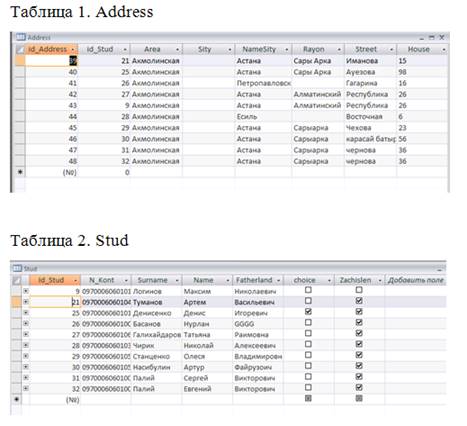Screen dimensions: 467x426
Task: Click the Surname cell containing Галихайдаров
Action: [157, 334]
